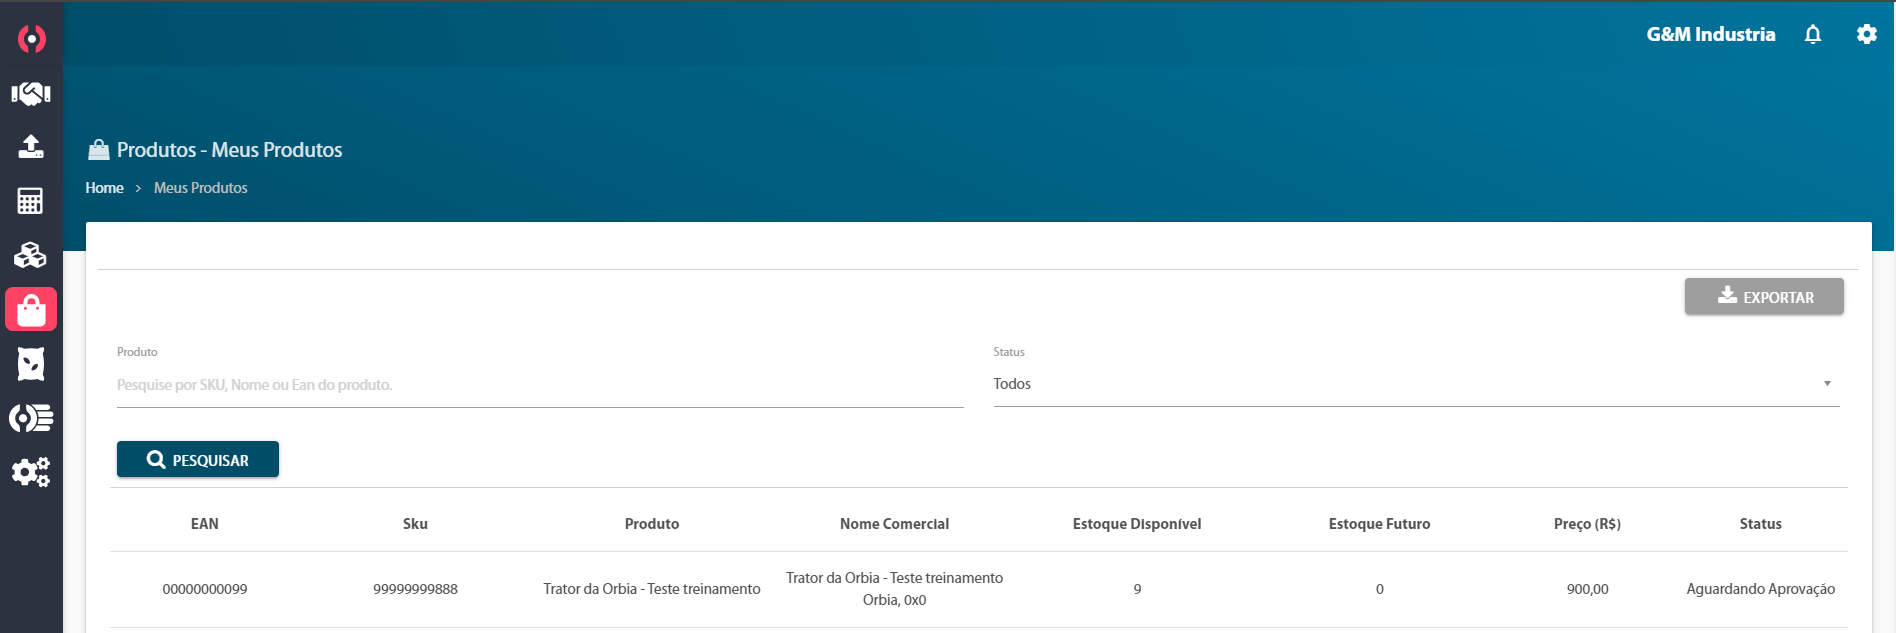The image size is (1896, 633).
Task: Click future stock value 0
Action: 1379,589
